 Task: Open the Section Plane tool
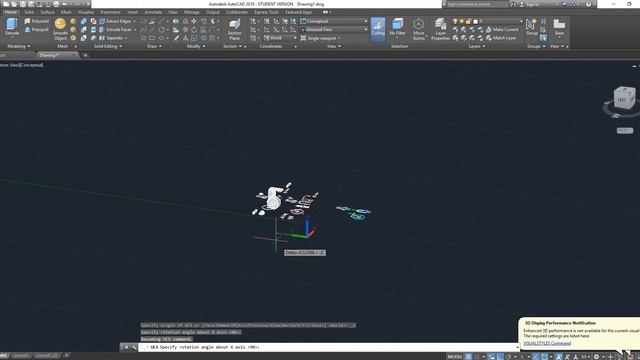[234, 29]
